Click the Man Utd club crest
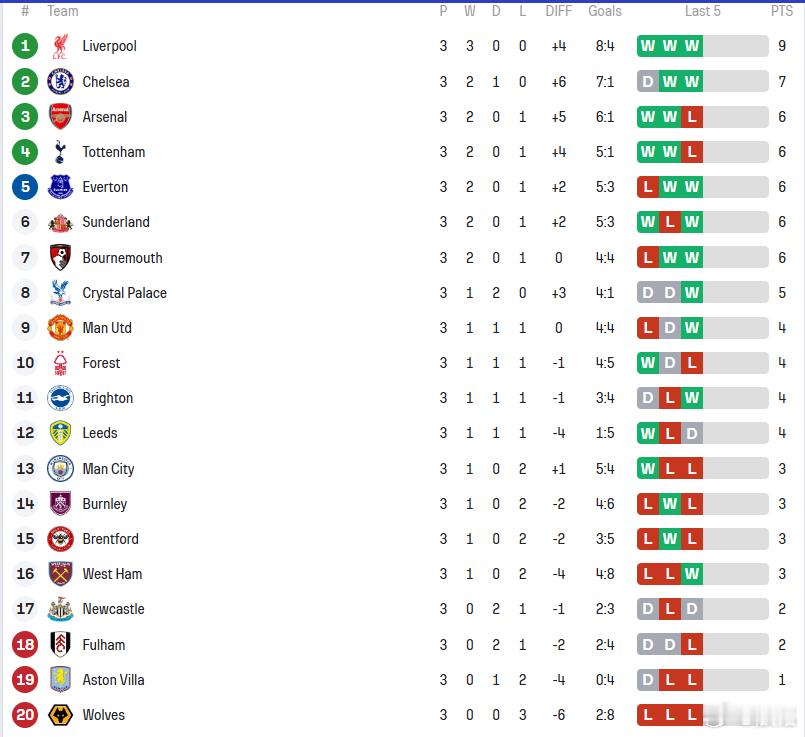This screenshot has height=737, width=805. [x=60, y=327]
